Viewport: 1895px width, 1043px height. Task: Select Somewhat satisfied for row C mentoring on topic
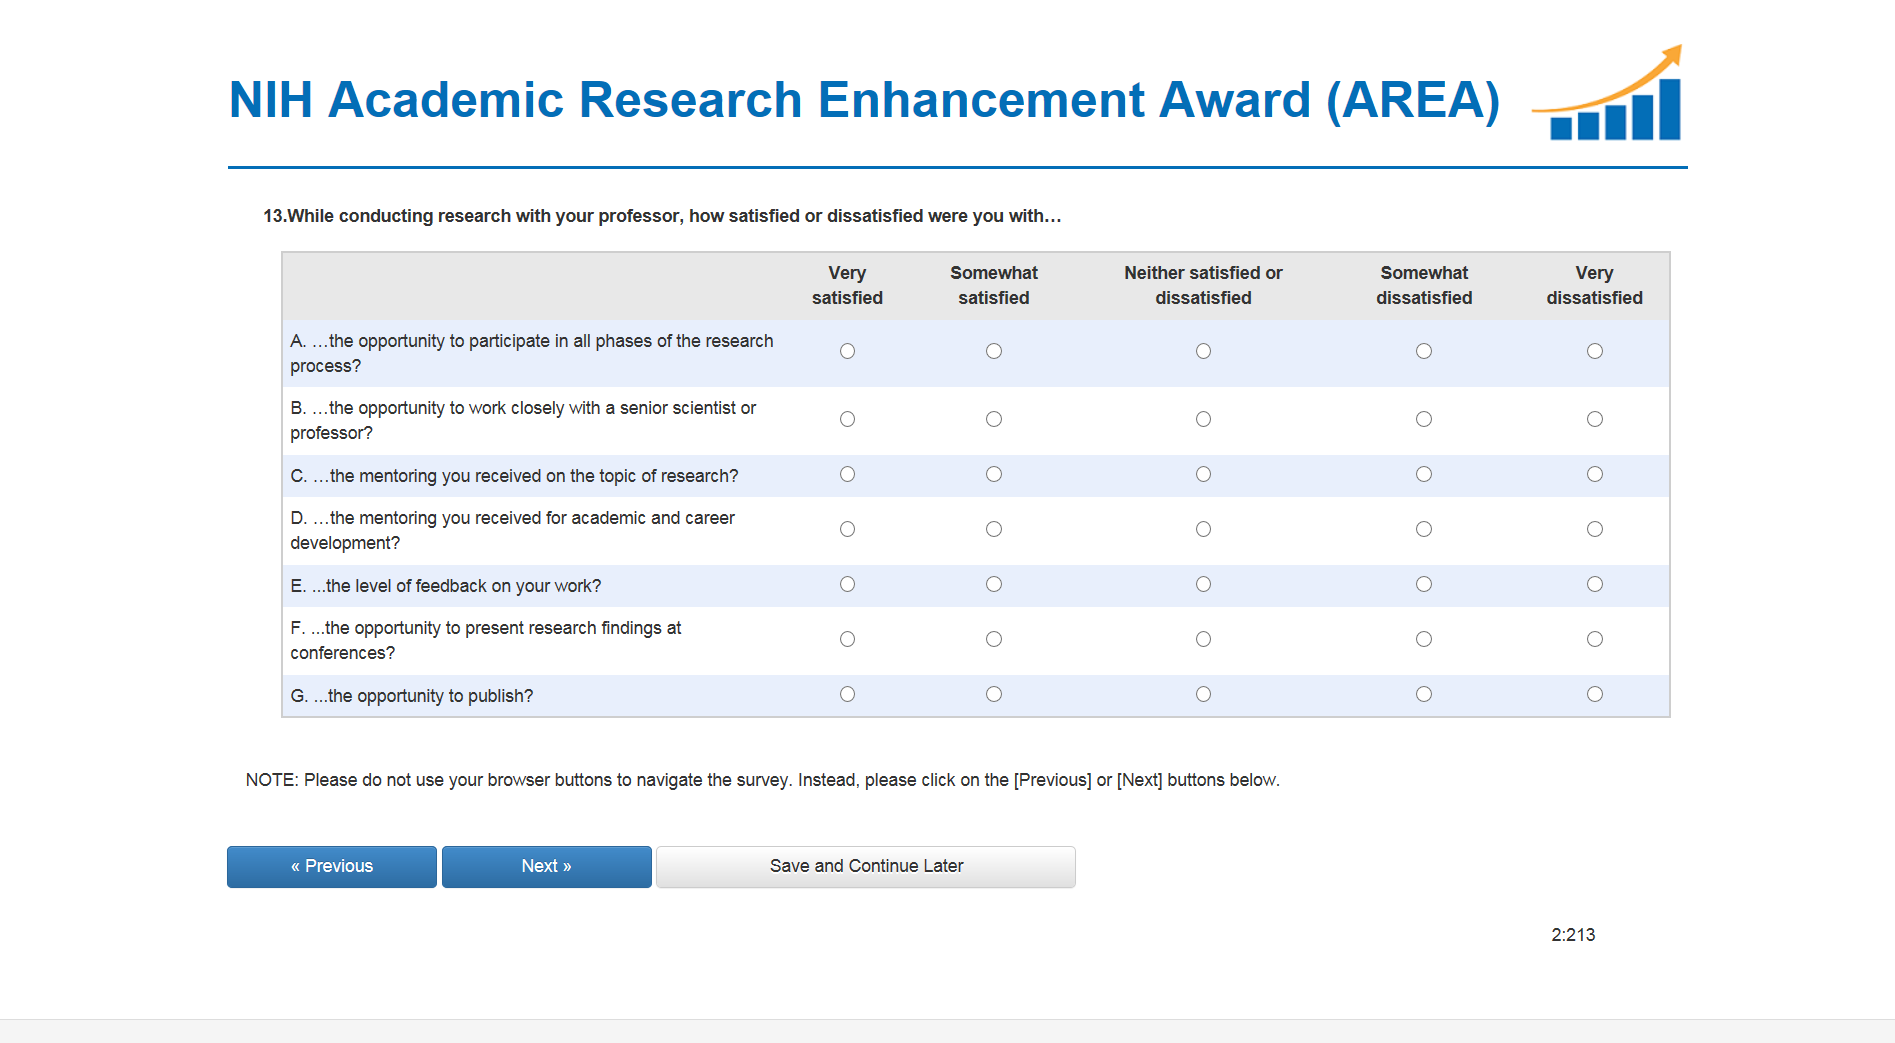(x=993, y=474)
